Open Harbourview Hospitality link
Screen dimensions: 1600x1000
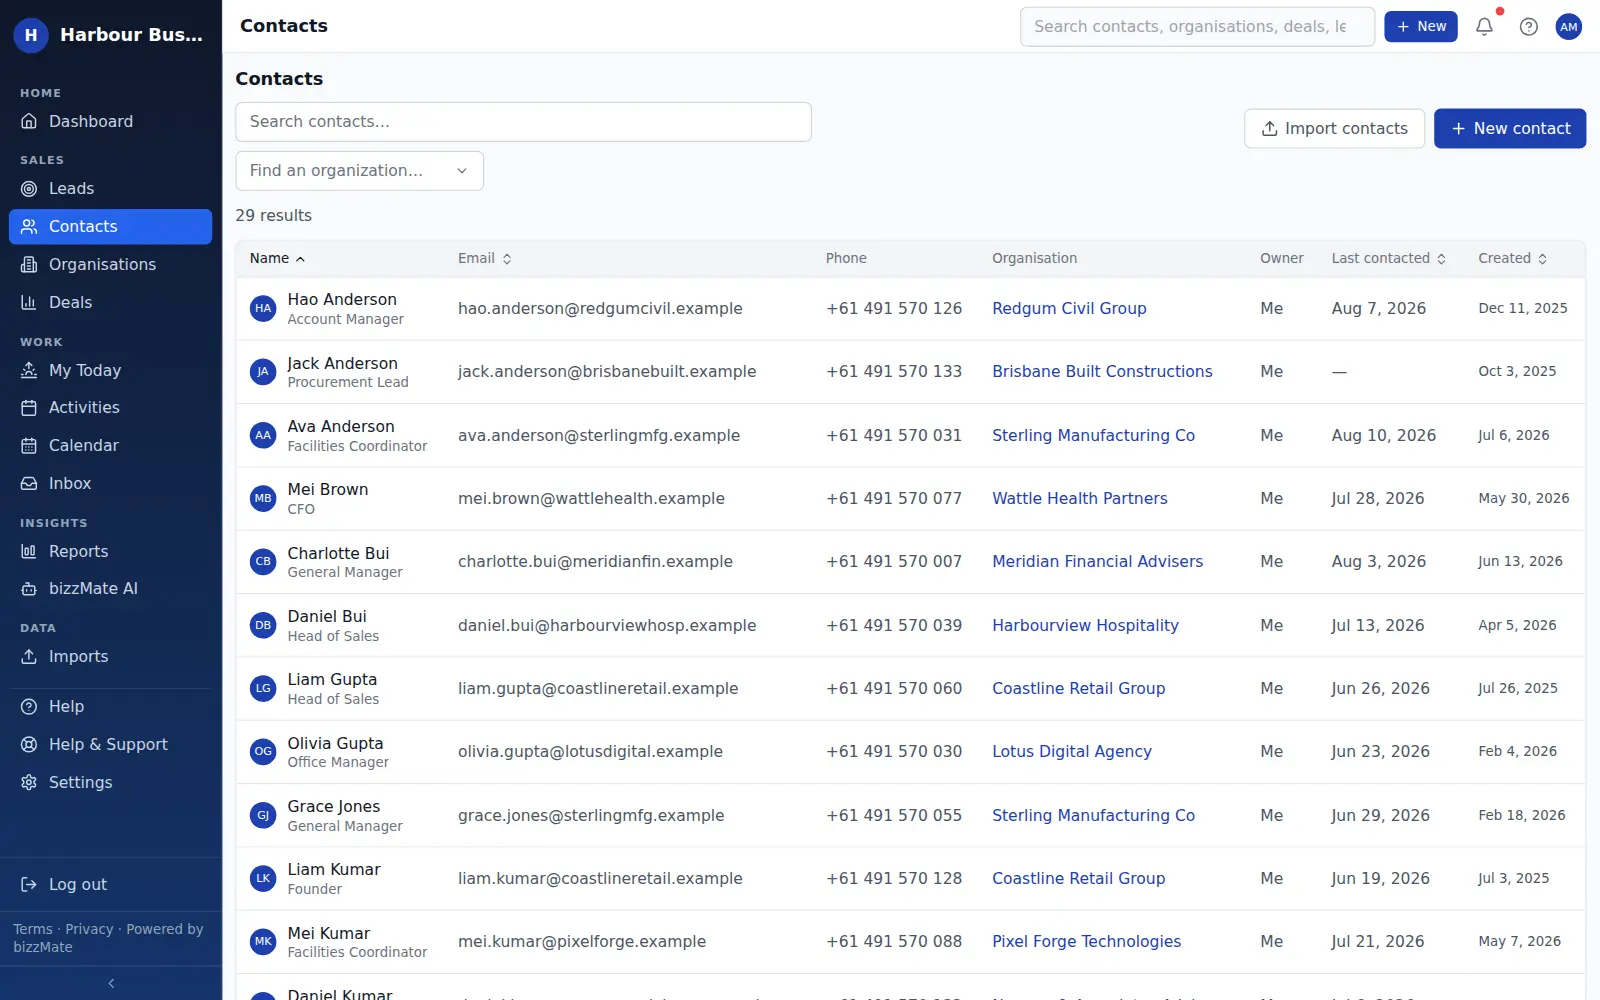[x=1085, y=625]
